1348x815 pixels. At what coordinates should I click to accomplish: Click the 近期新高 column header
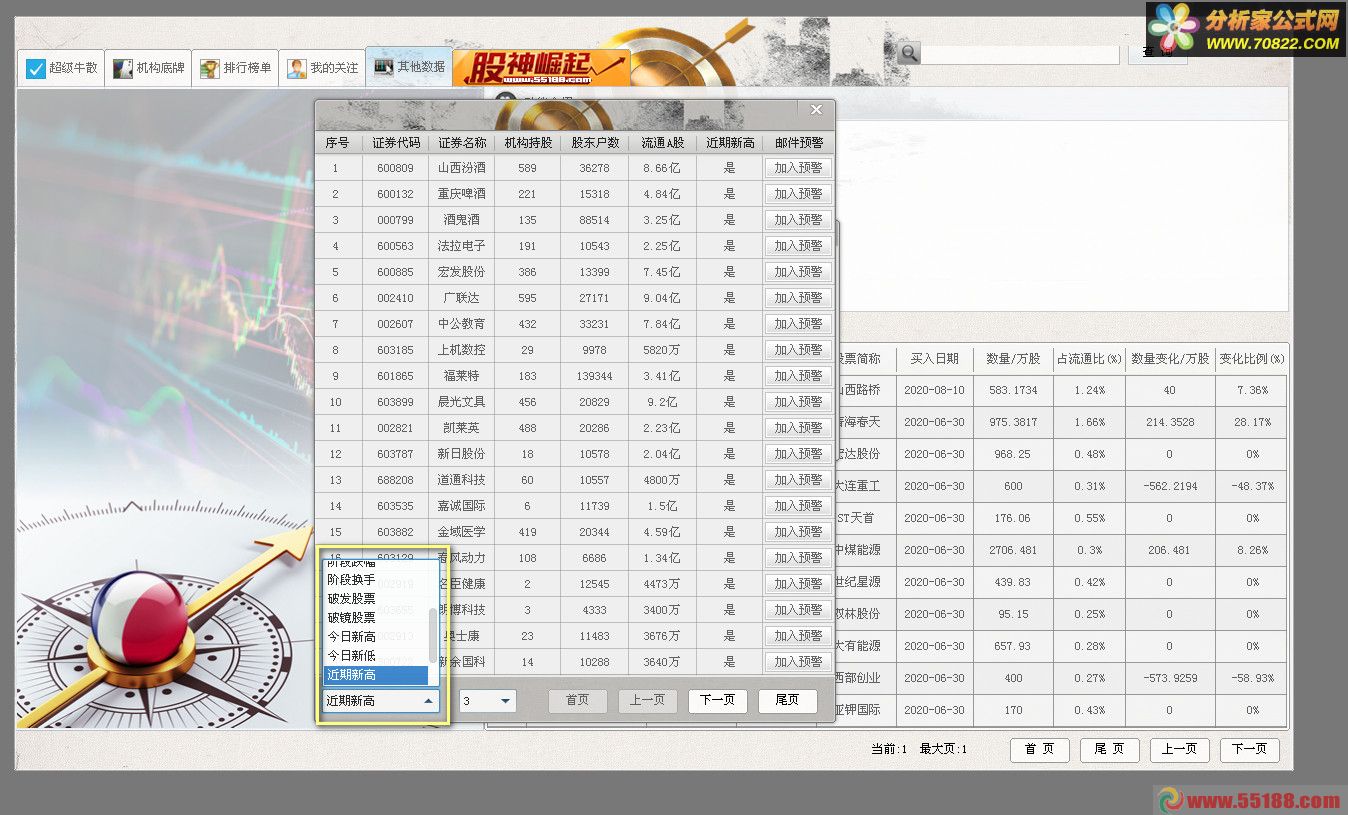730,143
